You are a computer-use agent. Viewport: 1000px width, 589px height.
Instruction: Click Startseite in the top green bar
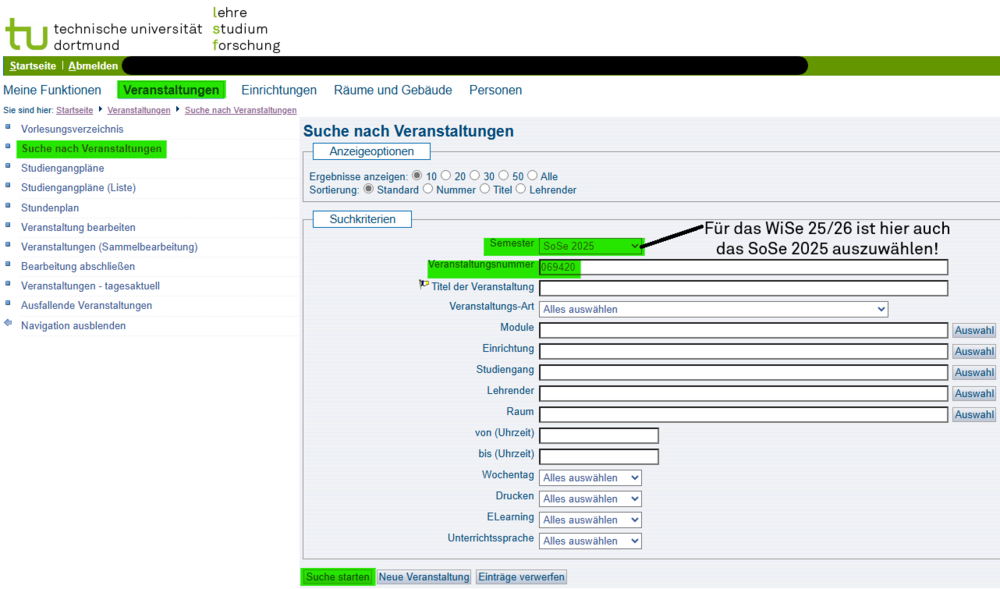point(33,66)
